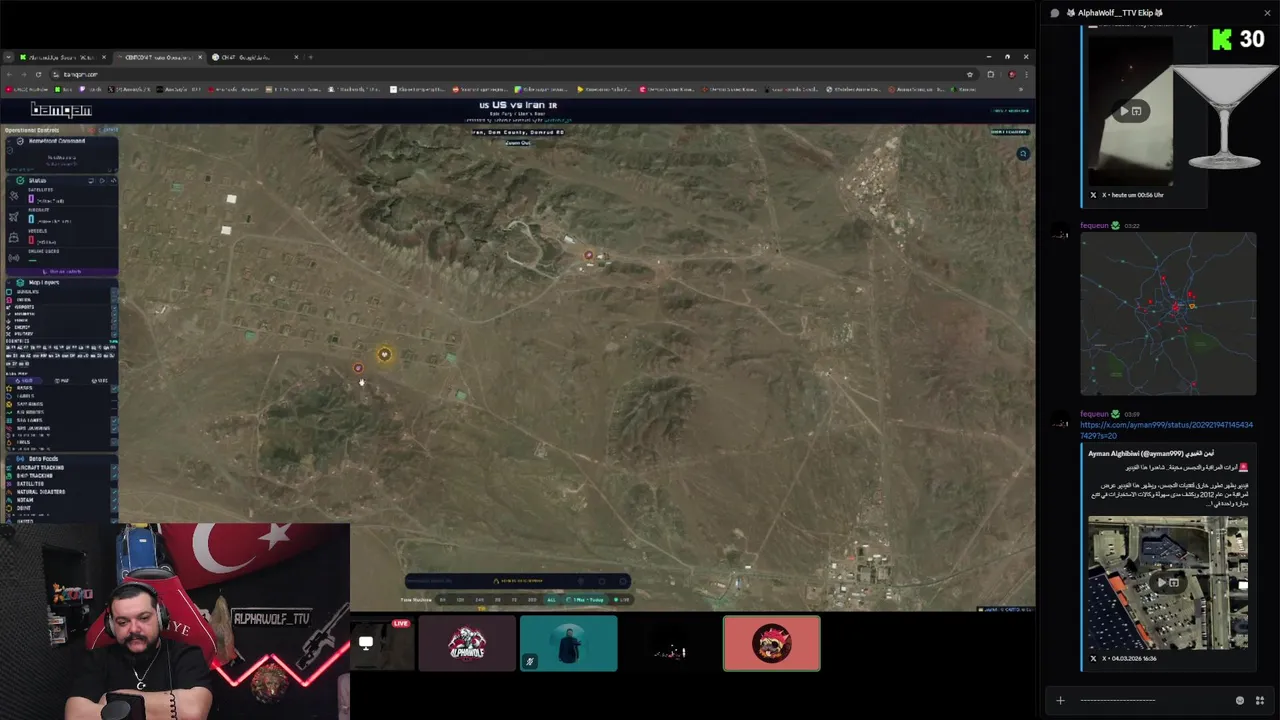The height and width of the screenshot is (720, 1280).
Task: Select the glowing yellow map marker
Action: pos(384,355)
